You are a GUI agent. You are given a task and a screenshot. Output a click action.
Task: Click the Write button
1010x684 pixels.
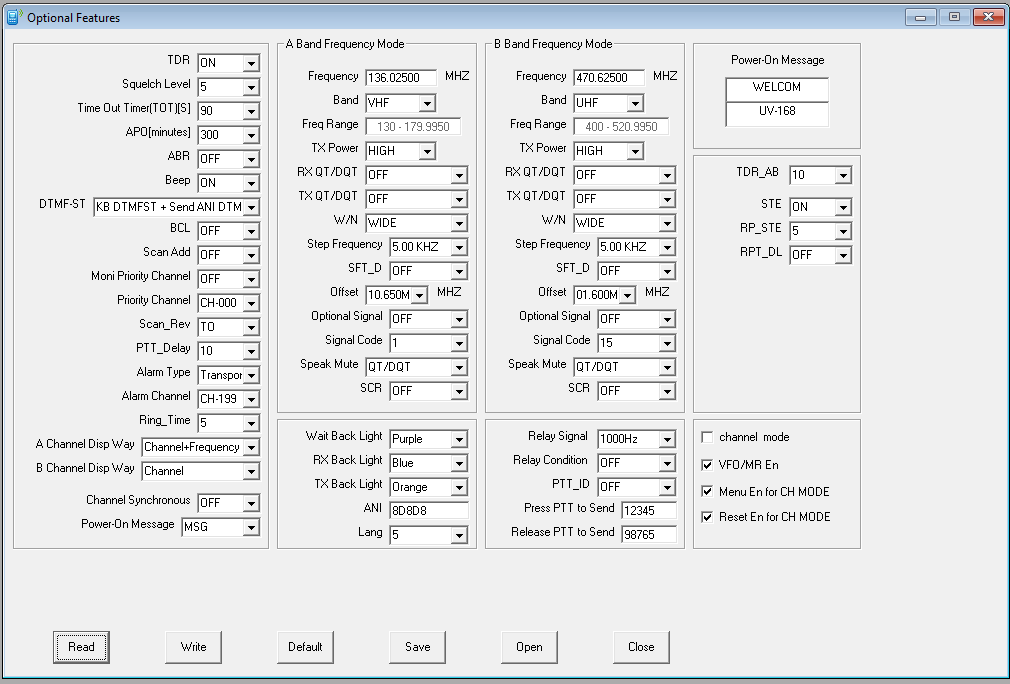[x=193, y=647]
